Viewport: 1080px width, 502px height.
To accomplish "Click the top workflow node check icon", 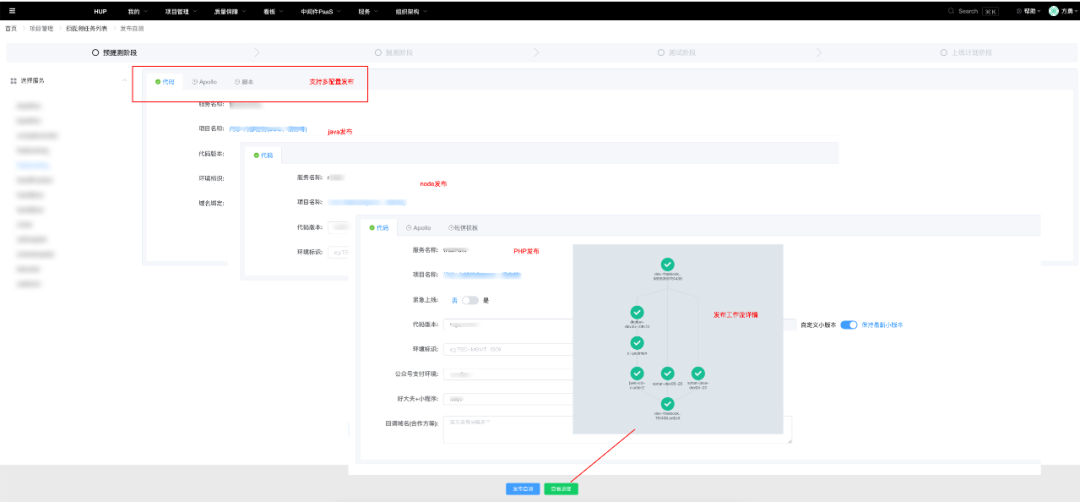I will 667,264.
